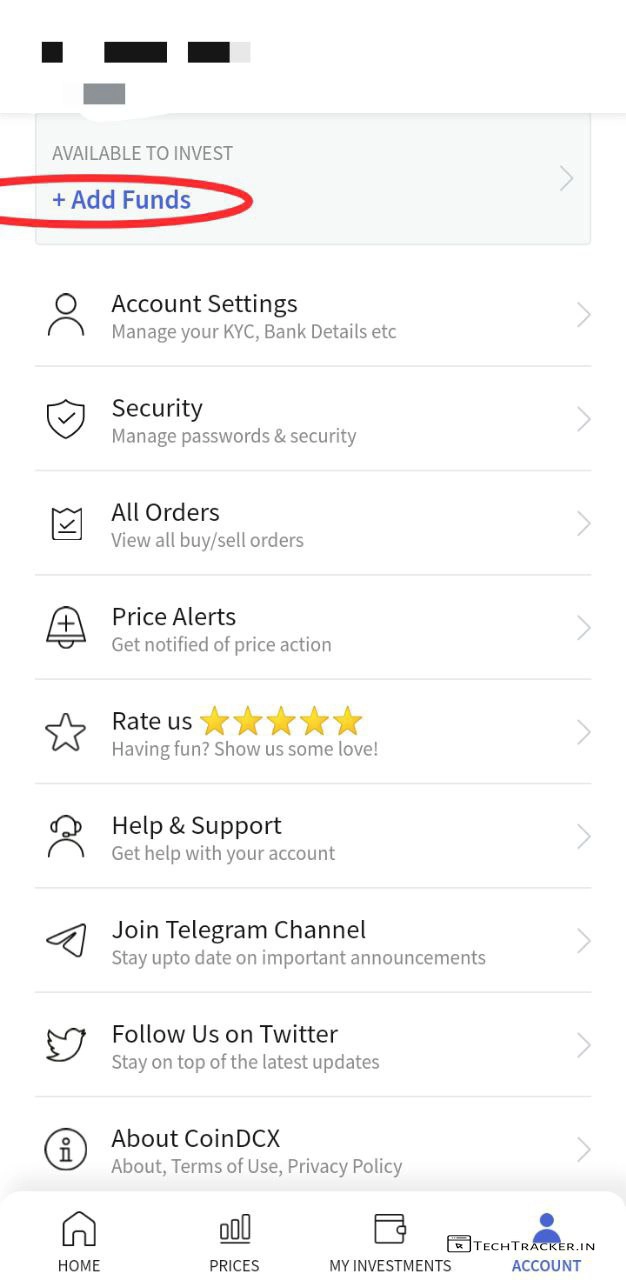
Task: Switch to the Prices tab
Action: 234,1241
